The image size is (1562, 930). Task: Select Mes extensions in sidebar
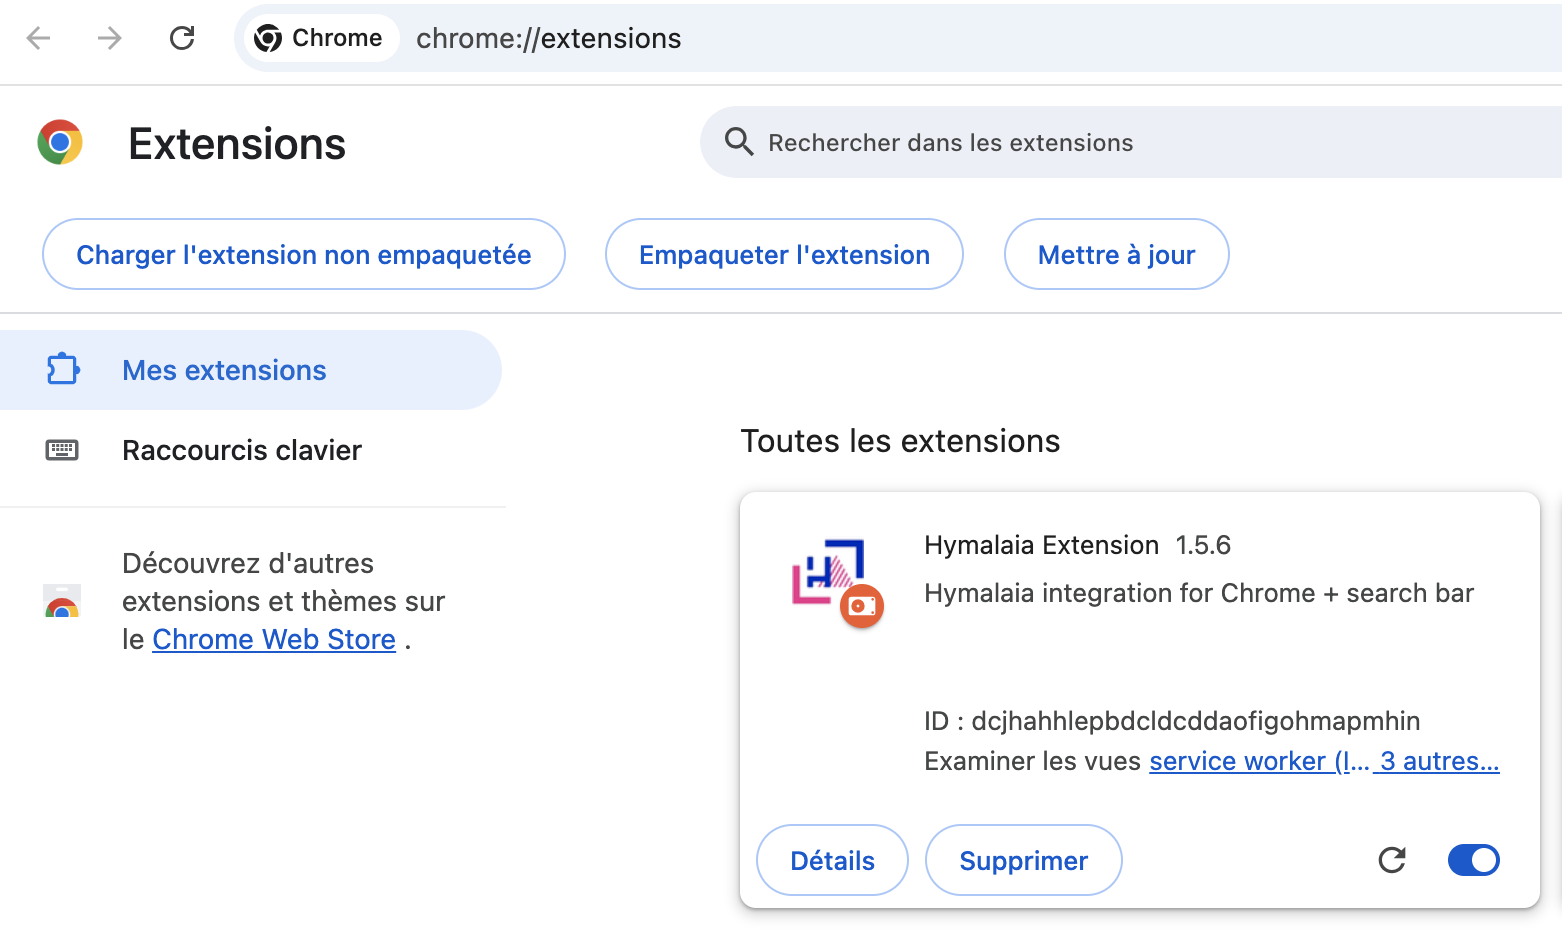(x=250, y=370)
